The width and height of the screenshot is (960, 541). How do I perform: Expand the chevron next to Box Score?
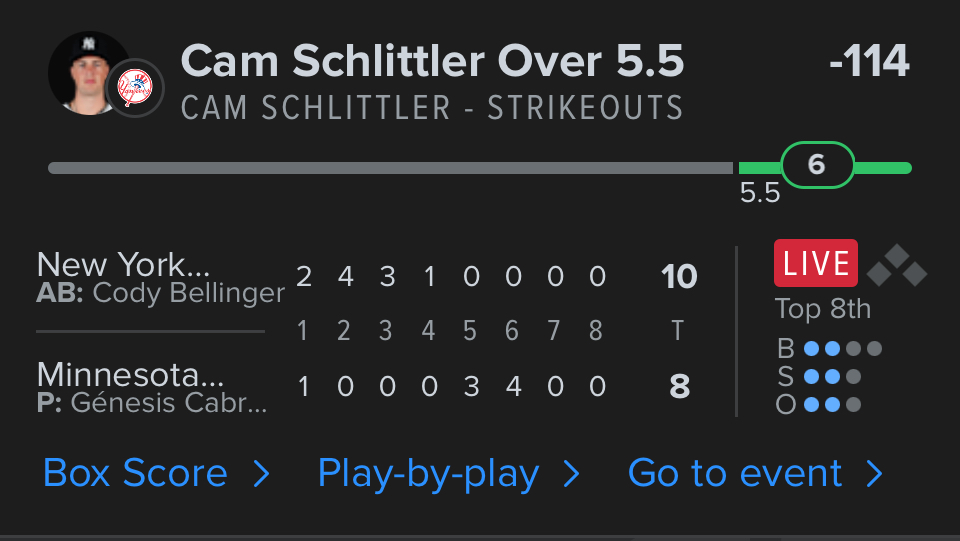coord(262,474)
